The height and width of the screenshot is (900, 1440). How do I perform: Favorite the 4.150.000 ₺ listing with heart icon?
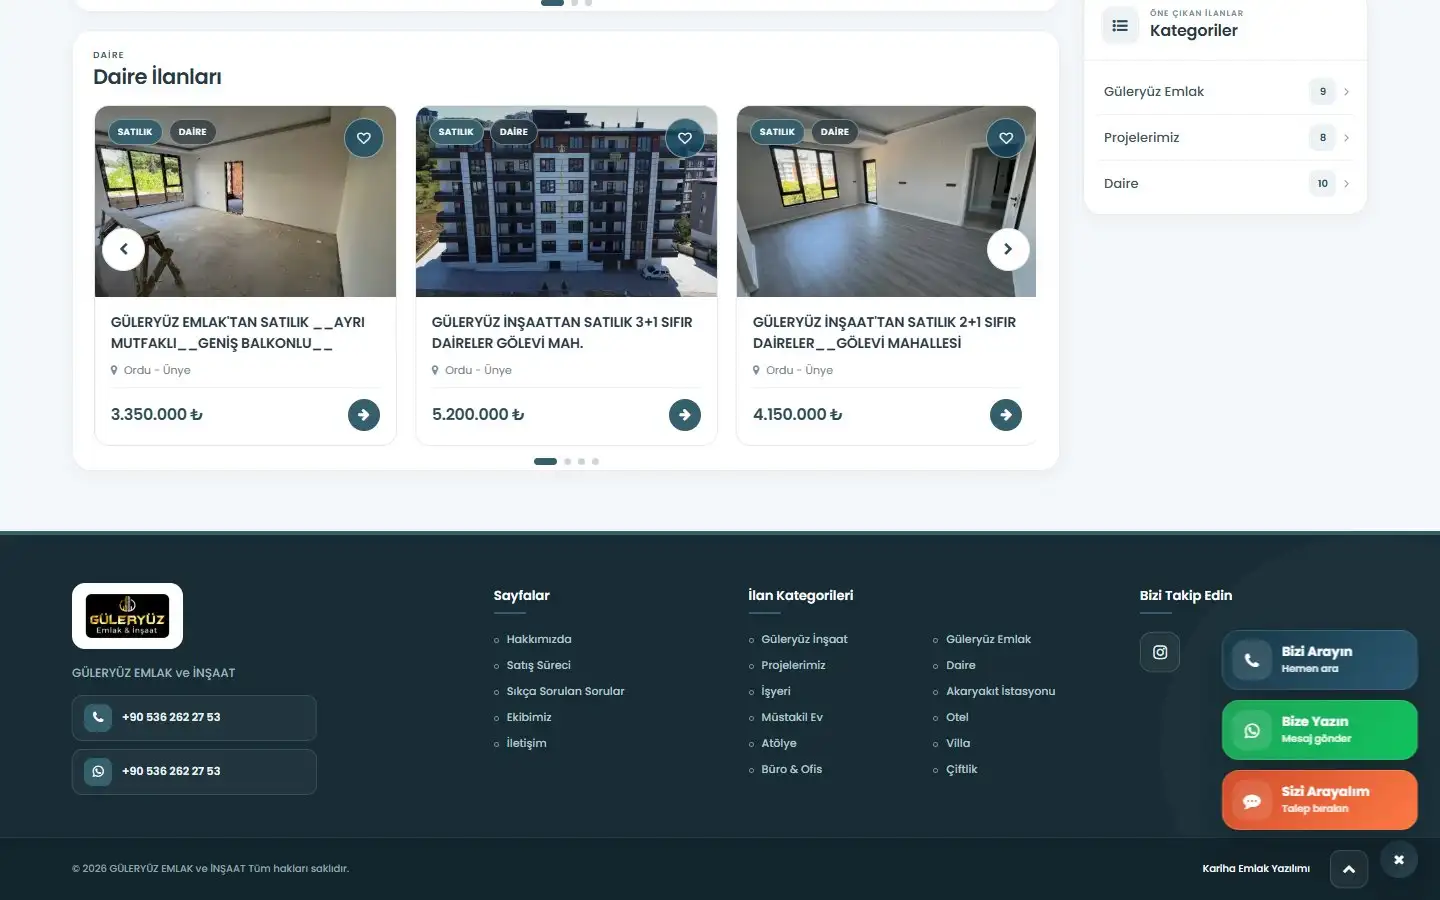(1006, 138)
